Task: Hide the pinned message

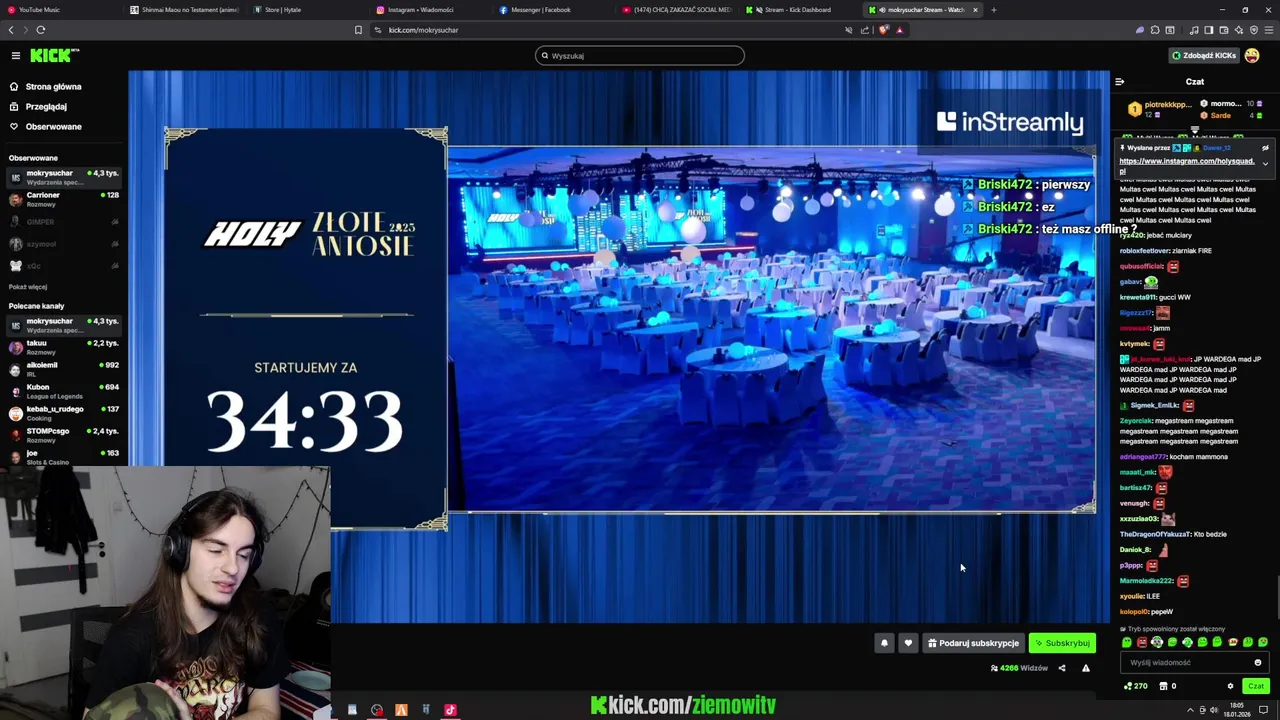Action: (x=1265, y=148)
